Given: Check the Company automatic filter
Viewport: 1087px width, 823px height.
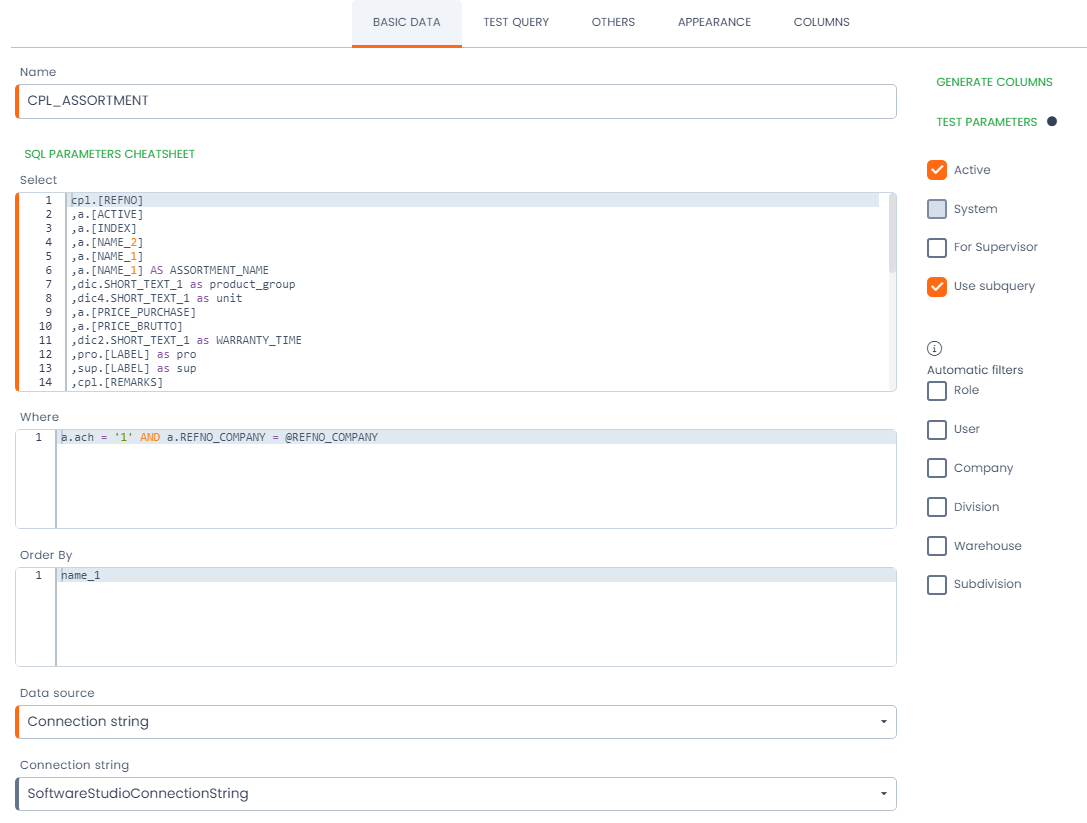Looking at the screenshot, I should 937,468.
